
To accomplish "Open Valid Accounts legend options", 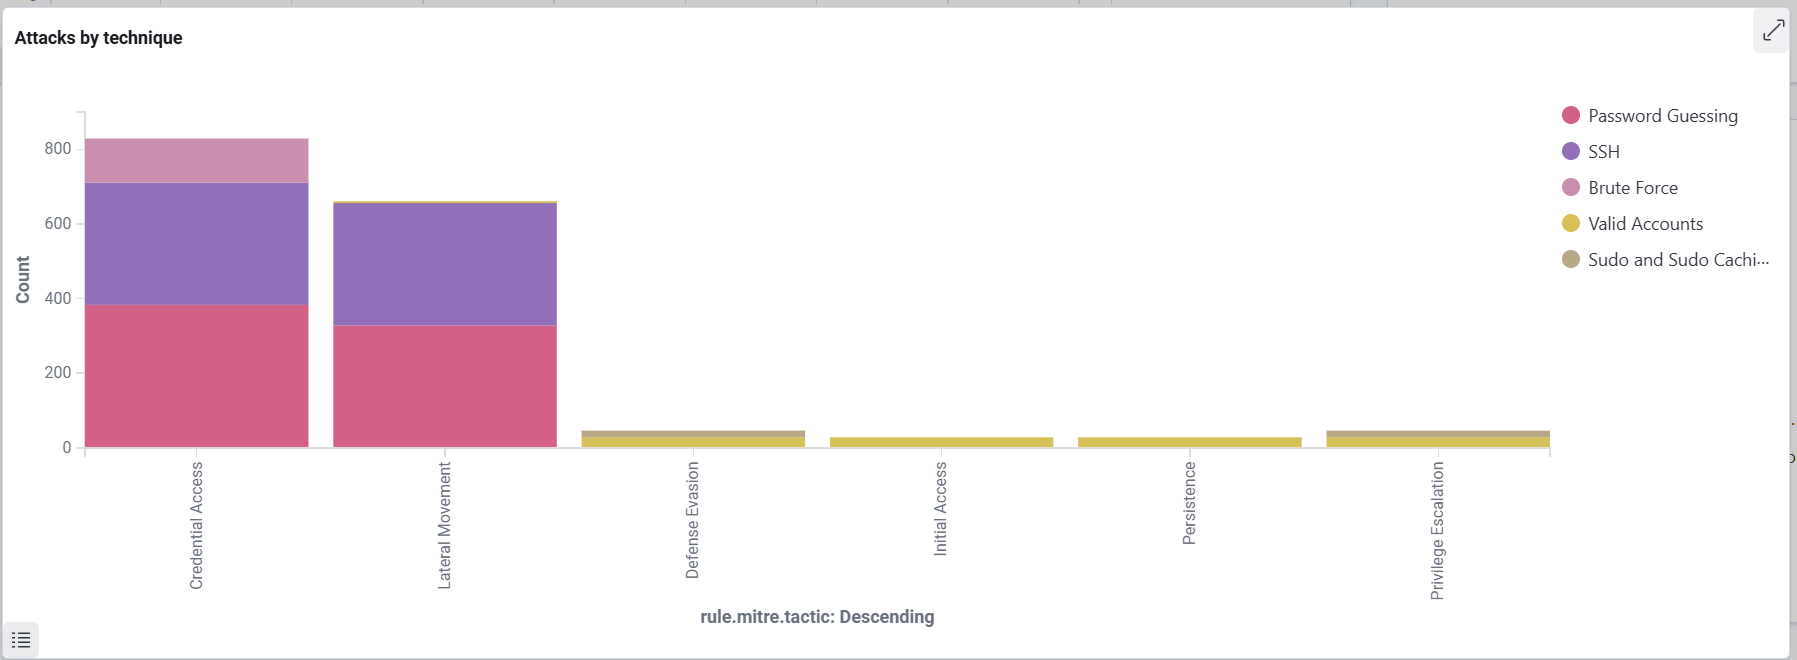I will pos(1645,224).
